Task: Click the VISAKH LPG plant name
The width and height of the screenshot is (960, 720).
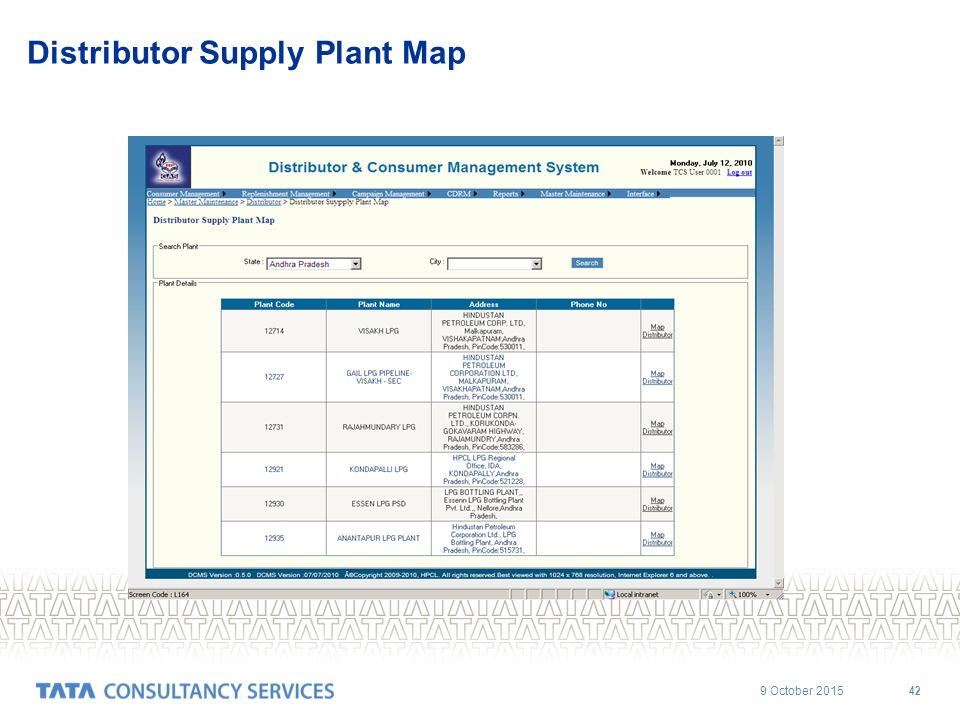Action: [378, 331]
